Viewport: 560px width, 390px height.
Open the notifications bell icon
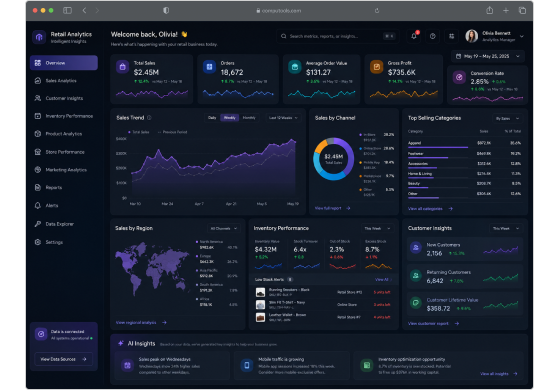tap(414, 36)
